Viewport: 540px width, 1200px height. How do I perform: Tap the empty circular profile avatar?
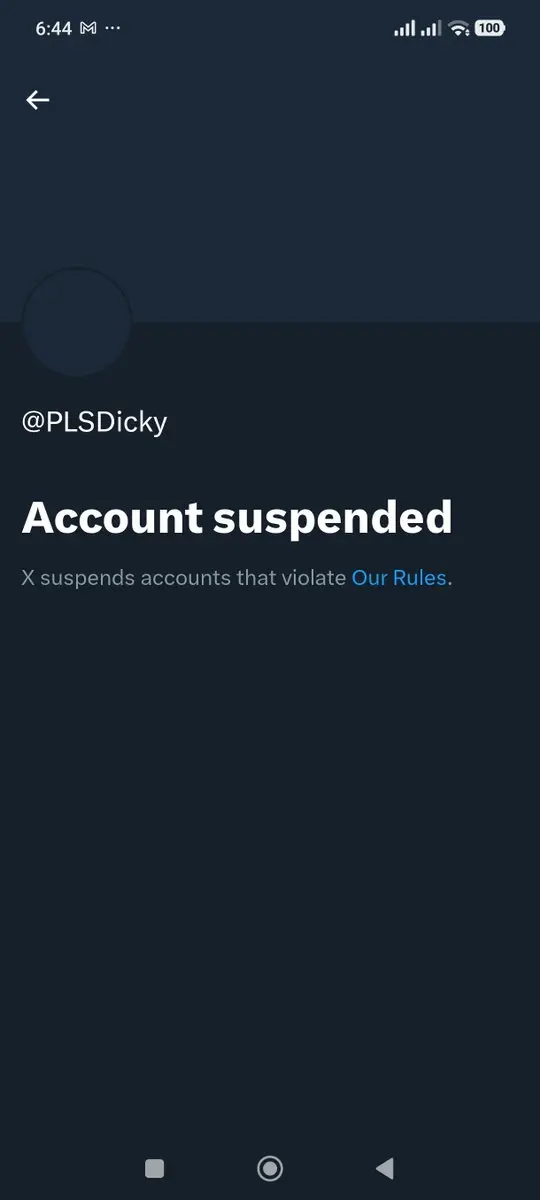[77, 322]
